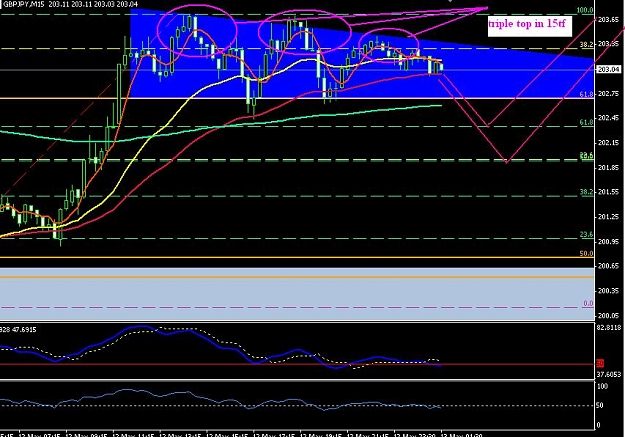Click the 37.6053 indicator scale value
This screenshot has height=437, width=625.
point(610,374)
